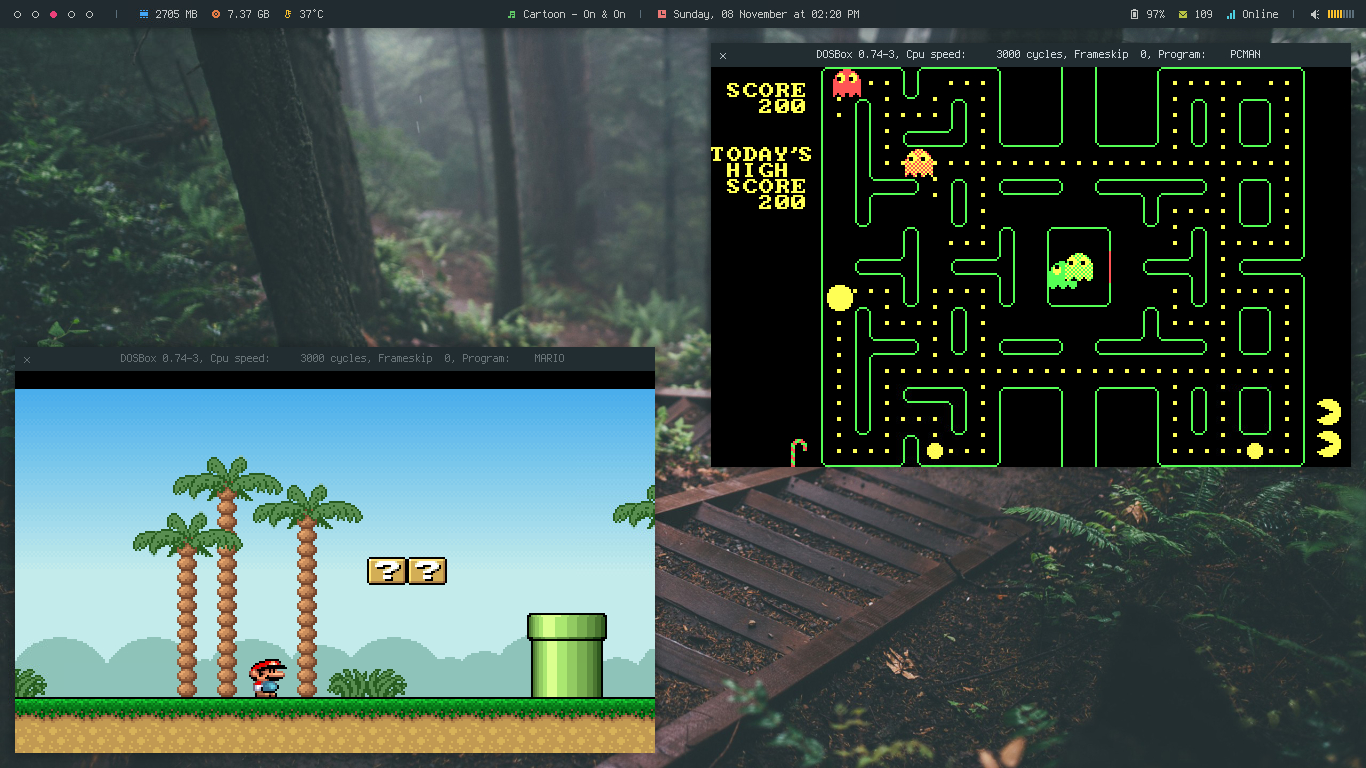Click the red calendar icon
The width and height of the screenshot is (1366, 768).
pyautogui.click(x=661, y=15)
